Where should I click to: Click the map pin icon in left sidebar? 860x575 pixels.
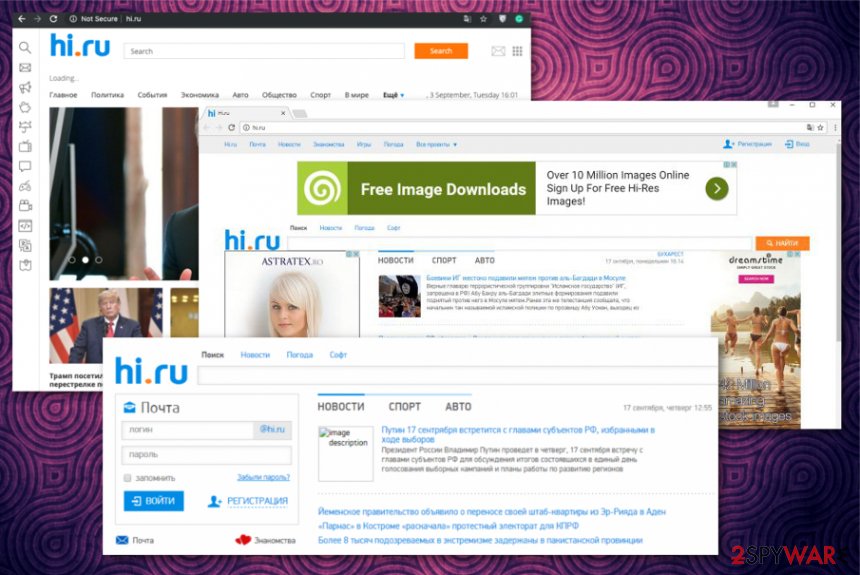pos(25,265)
